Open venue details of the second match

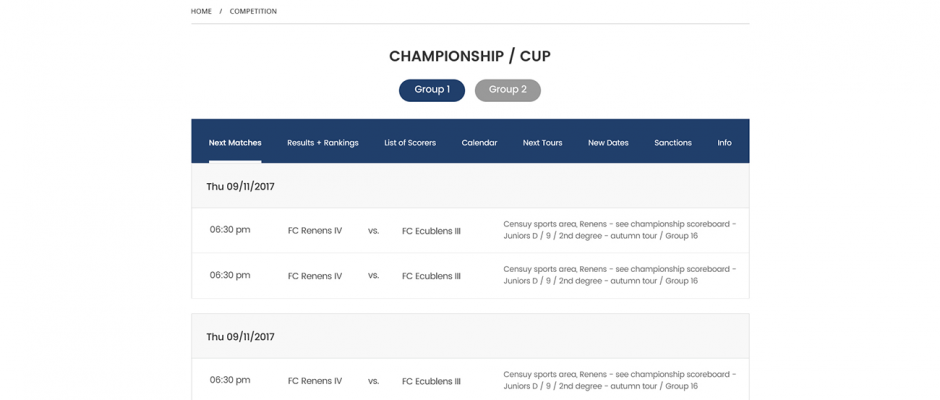(620, 275)
